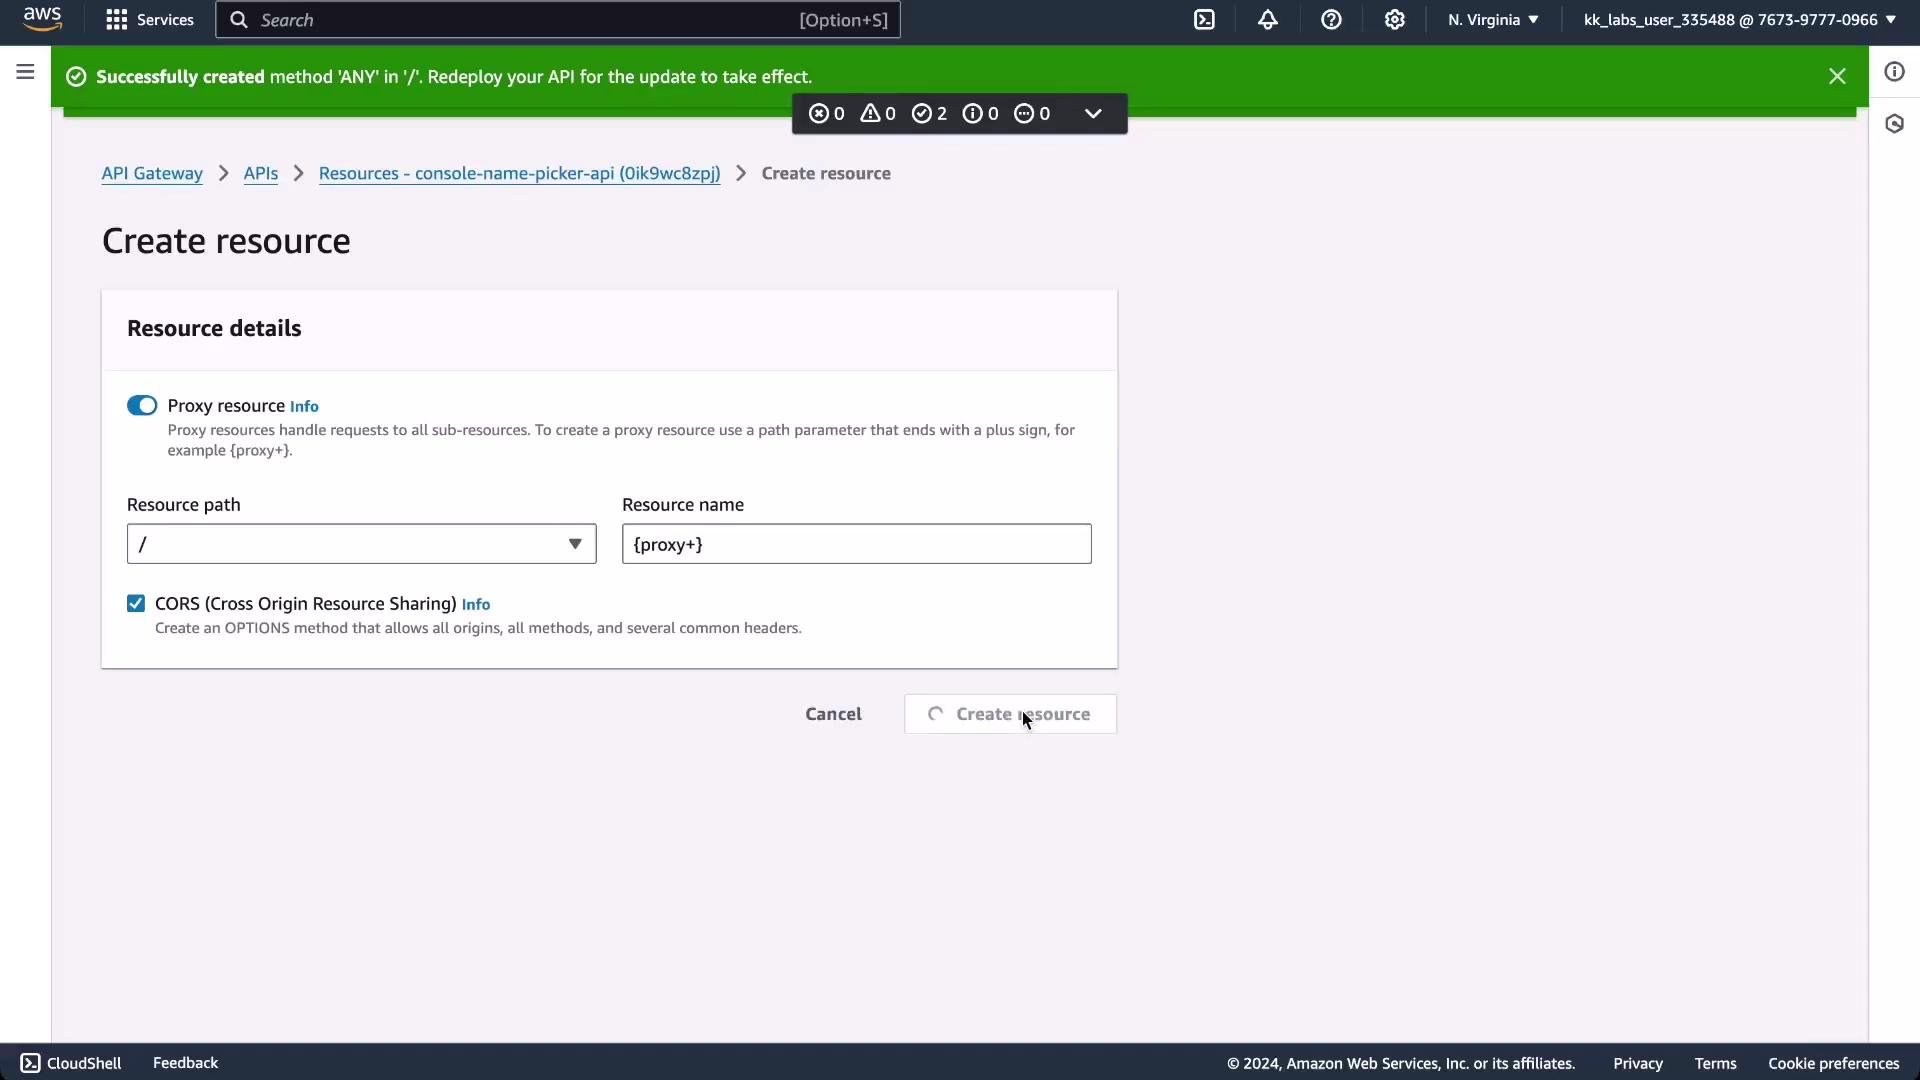Click the success count checkmark icon
This screenshot has width=1920, height=1080.
point(922,114)
